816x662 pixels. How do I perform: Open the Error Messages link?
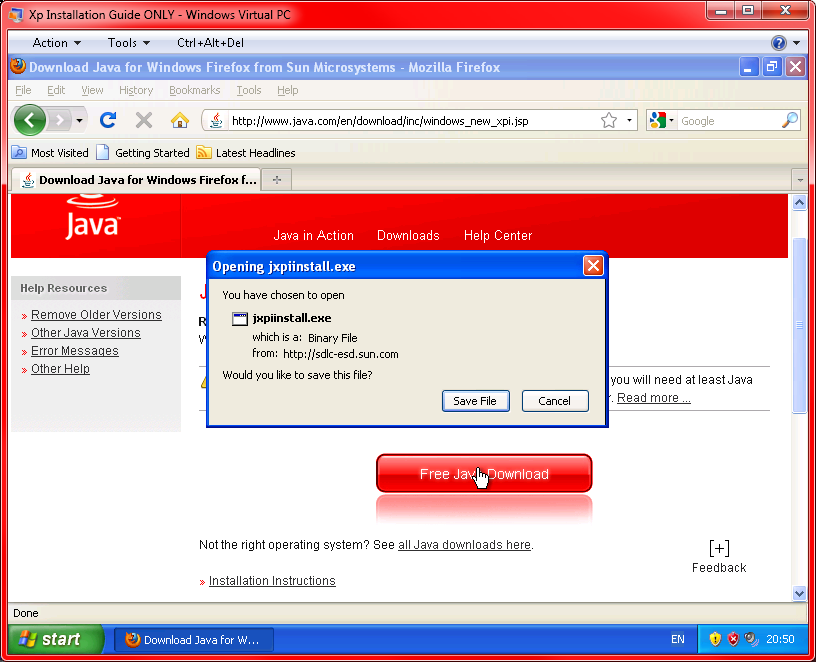(75, 351)
